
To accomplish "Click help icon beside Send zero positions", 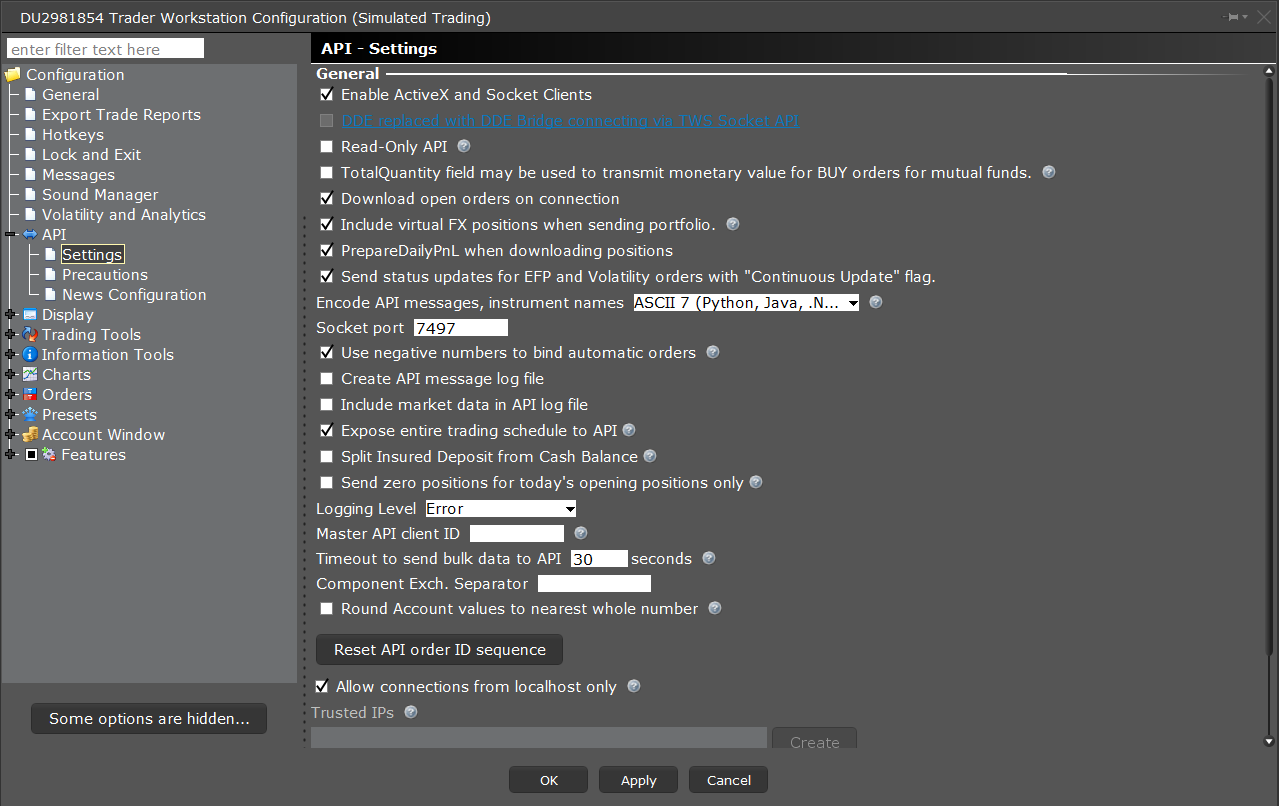I will click(756, 482).
